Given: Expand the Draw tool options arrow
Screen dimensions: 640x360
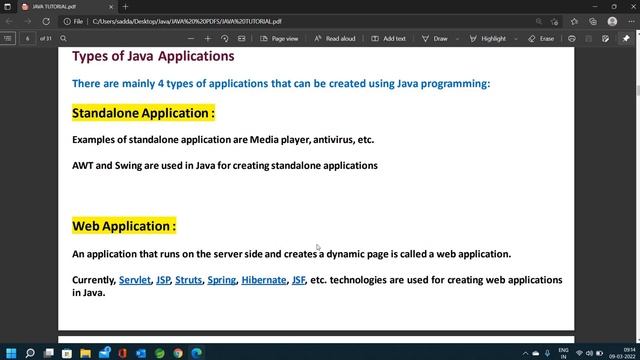Looking at the screenshot, I should pyautogui.click(x=457, y=39).
